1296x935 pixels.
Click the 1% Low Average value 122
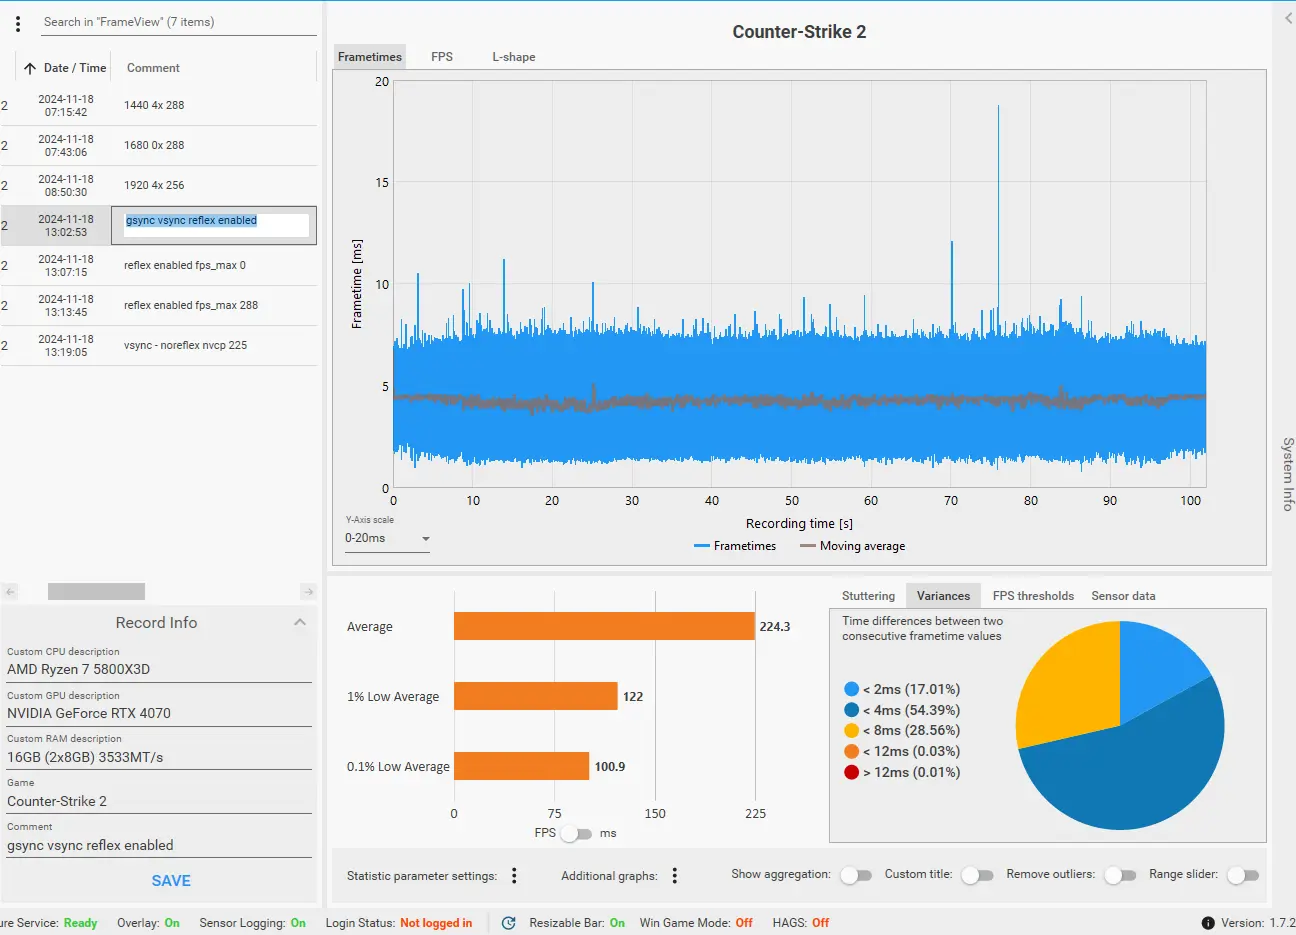coord(633,696)
